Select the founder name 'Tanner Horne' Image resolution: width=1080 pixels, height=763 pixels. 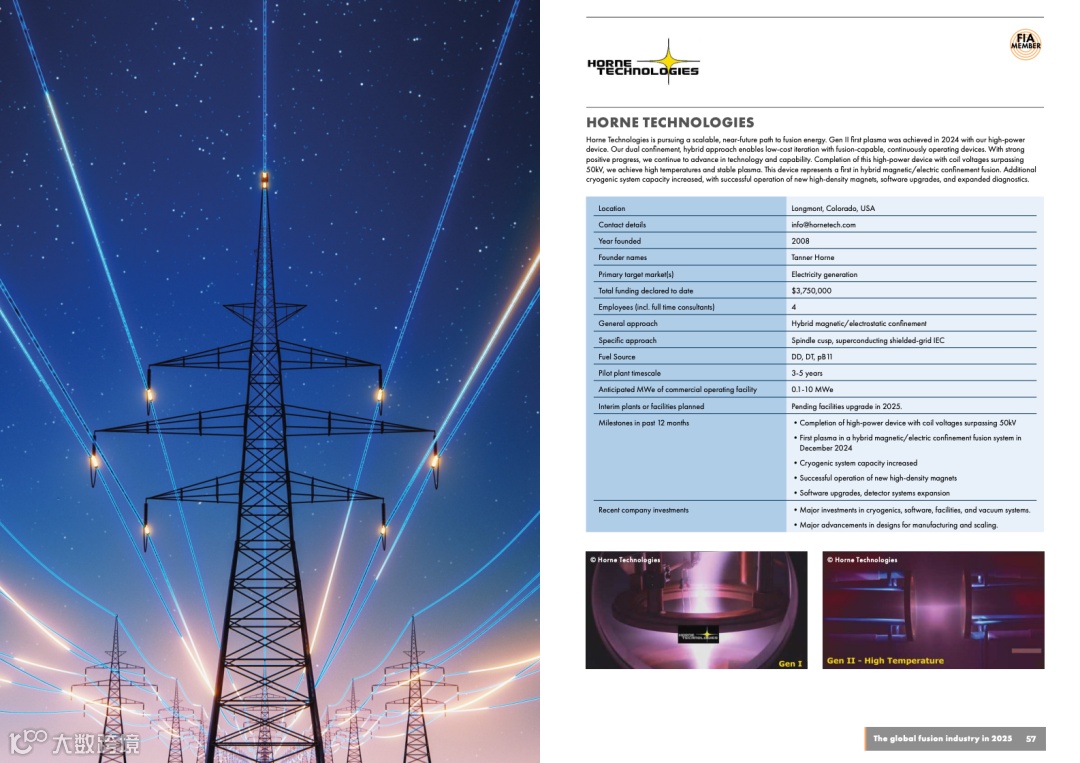813,258
